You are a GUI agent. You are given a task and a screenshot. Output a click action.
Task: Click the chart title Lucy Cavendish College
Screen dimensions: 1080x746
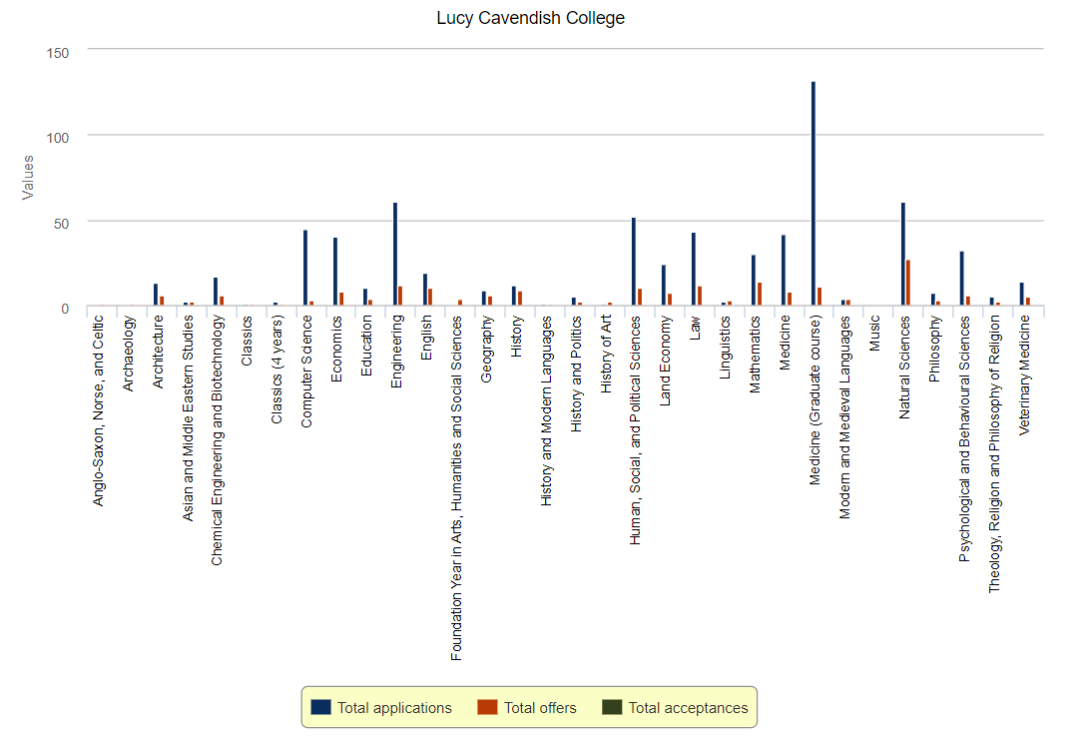(530, 18)
